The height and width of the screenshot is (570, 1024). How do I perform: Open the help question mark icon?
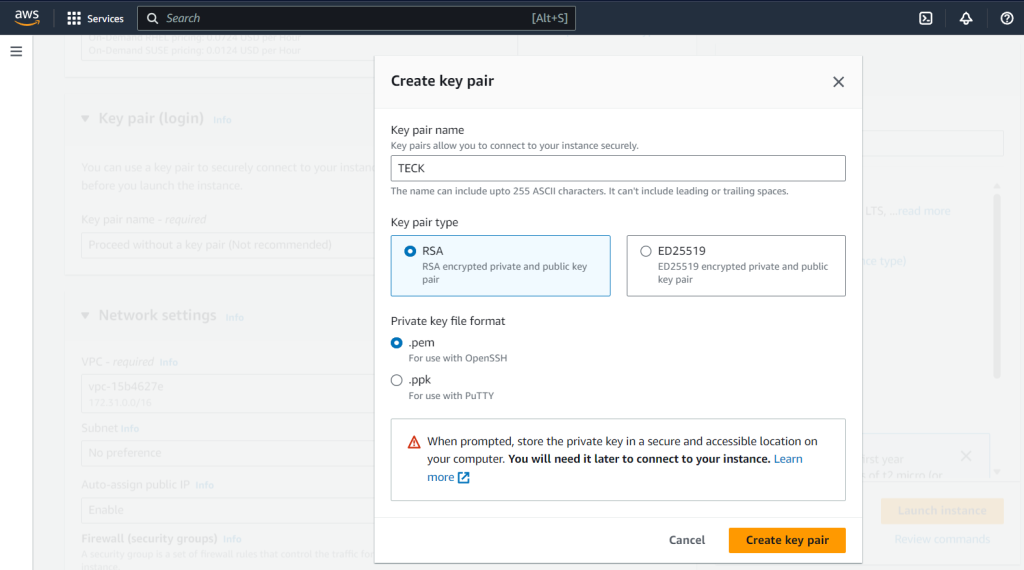coord(1006,18)
